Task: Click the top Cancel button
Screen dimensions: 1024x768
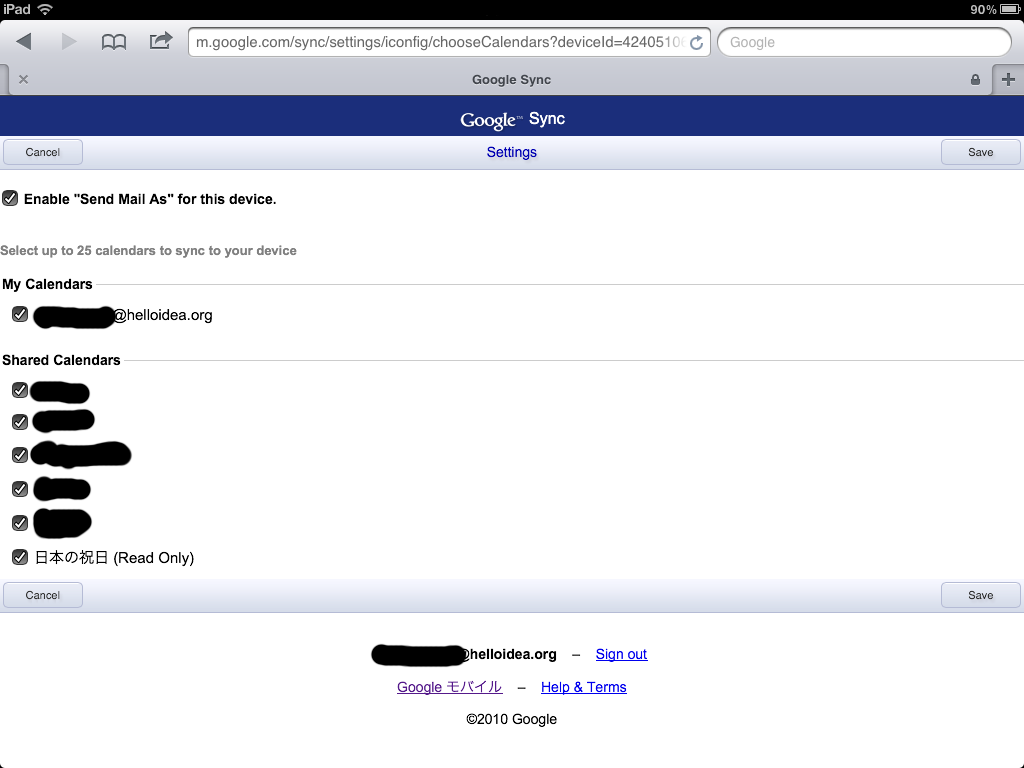Action: point(43,152)
